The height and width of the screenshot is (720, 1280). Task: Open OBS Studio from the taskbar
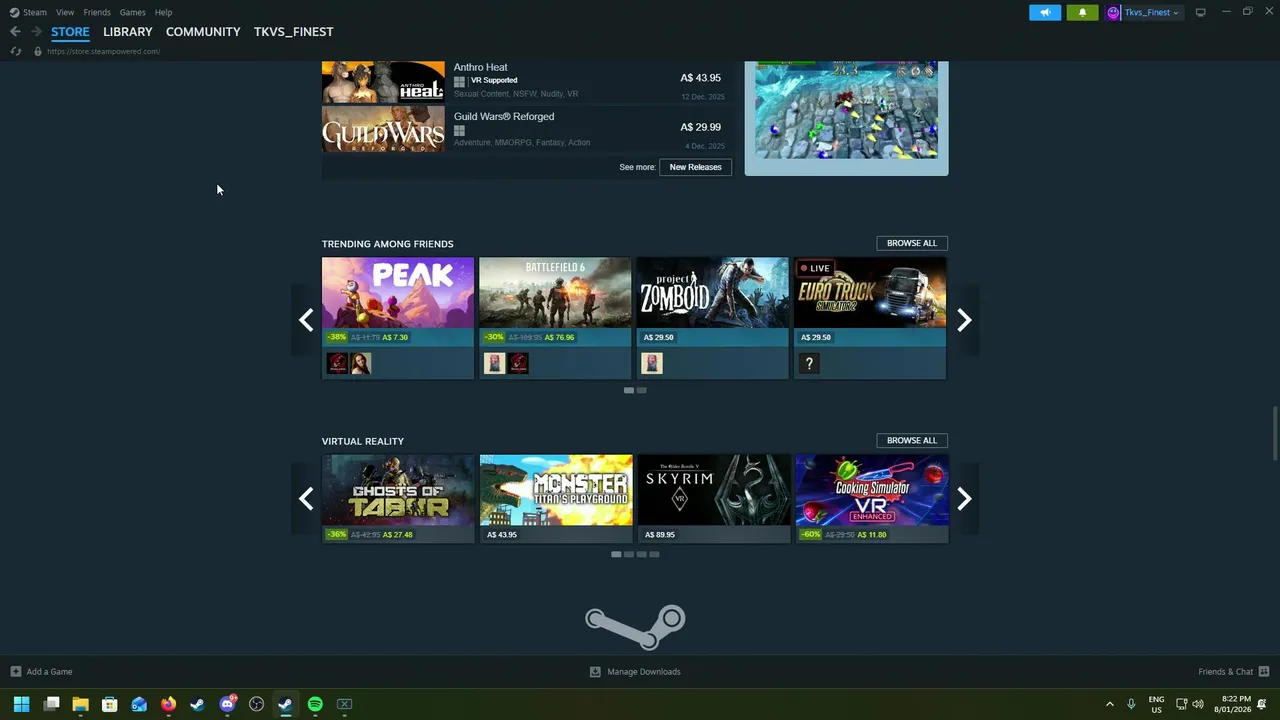tap(256, 704)
